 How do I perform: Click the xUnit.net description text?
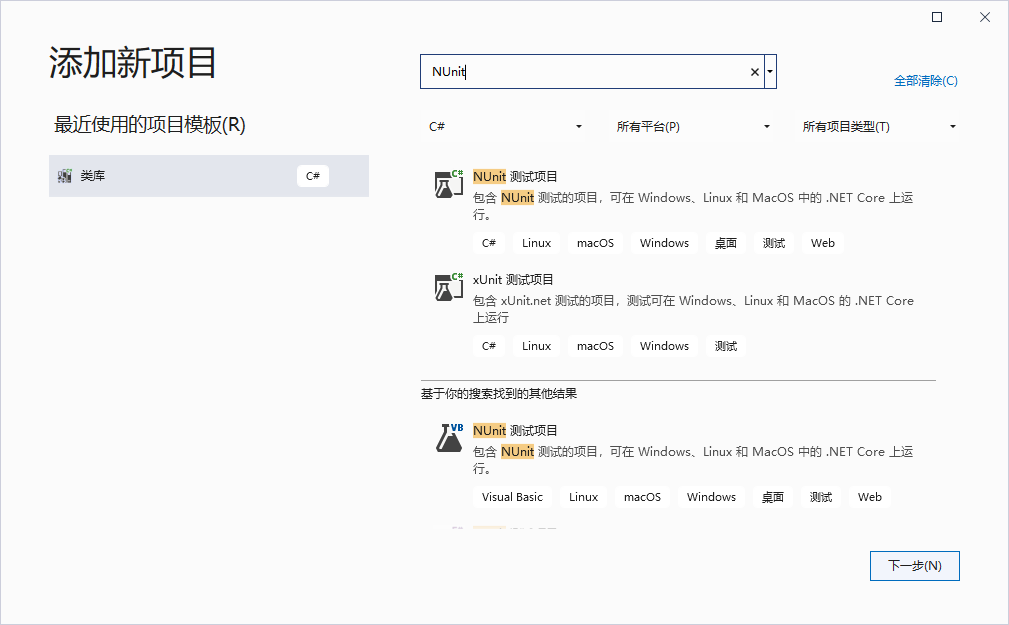pos(693,309)
